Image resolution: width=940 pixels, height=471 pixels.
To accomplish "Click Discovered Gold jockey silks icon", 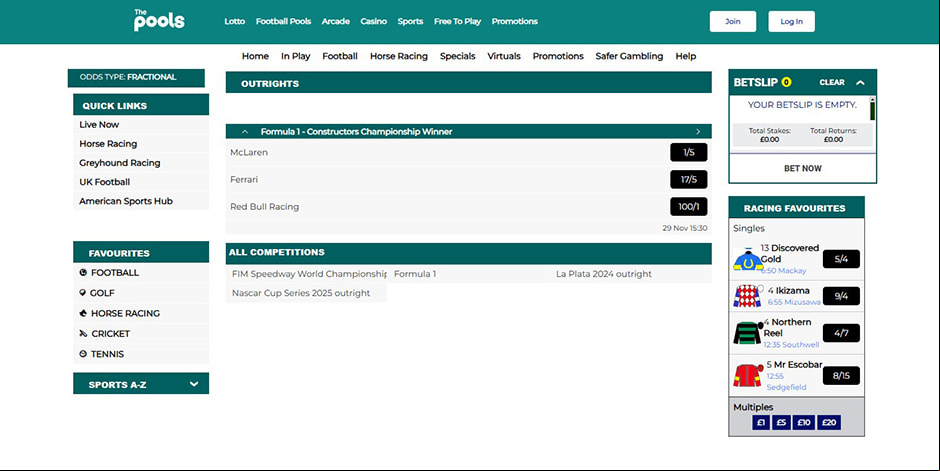I will click(x=748, y=259).
